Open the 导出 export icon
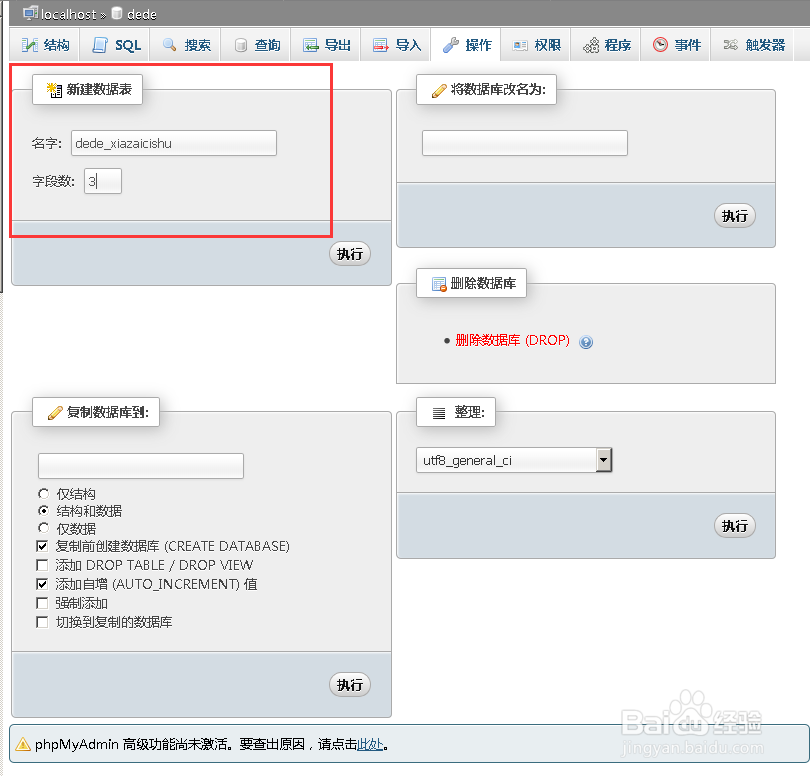Viewport: 810px width, 776px height. (x=311, y=45)
